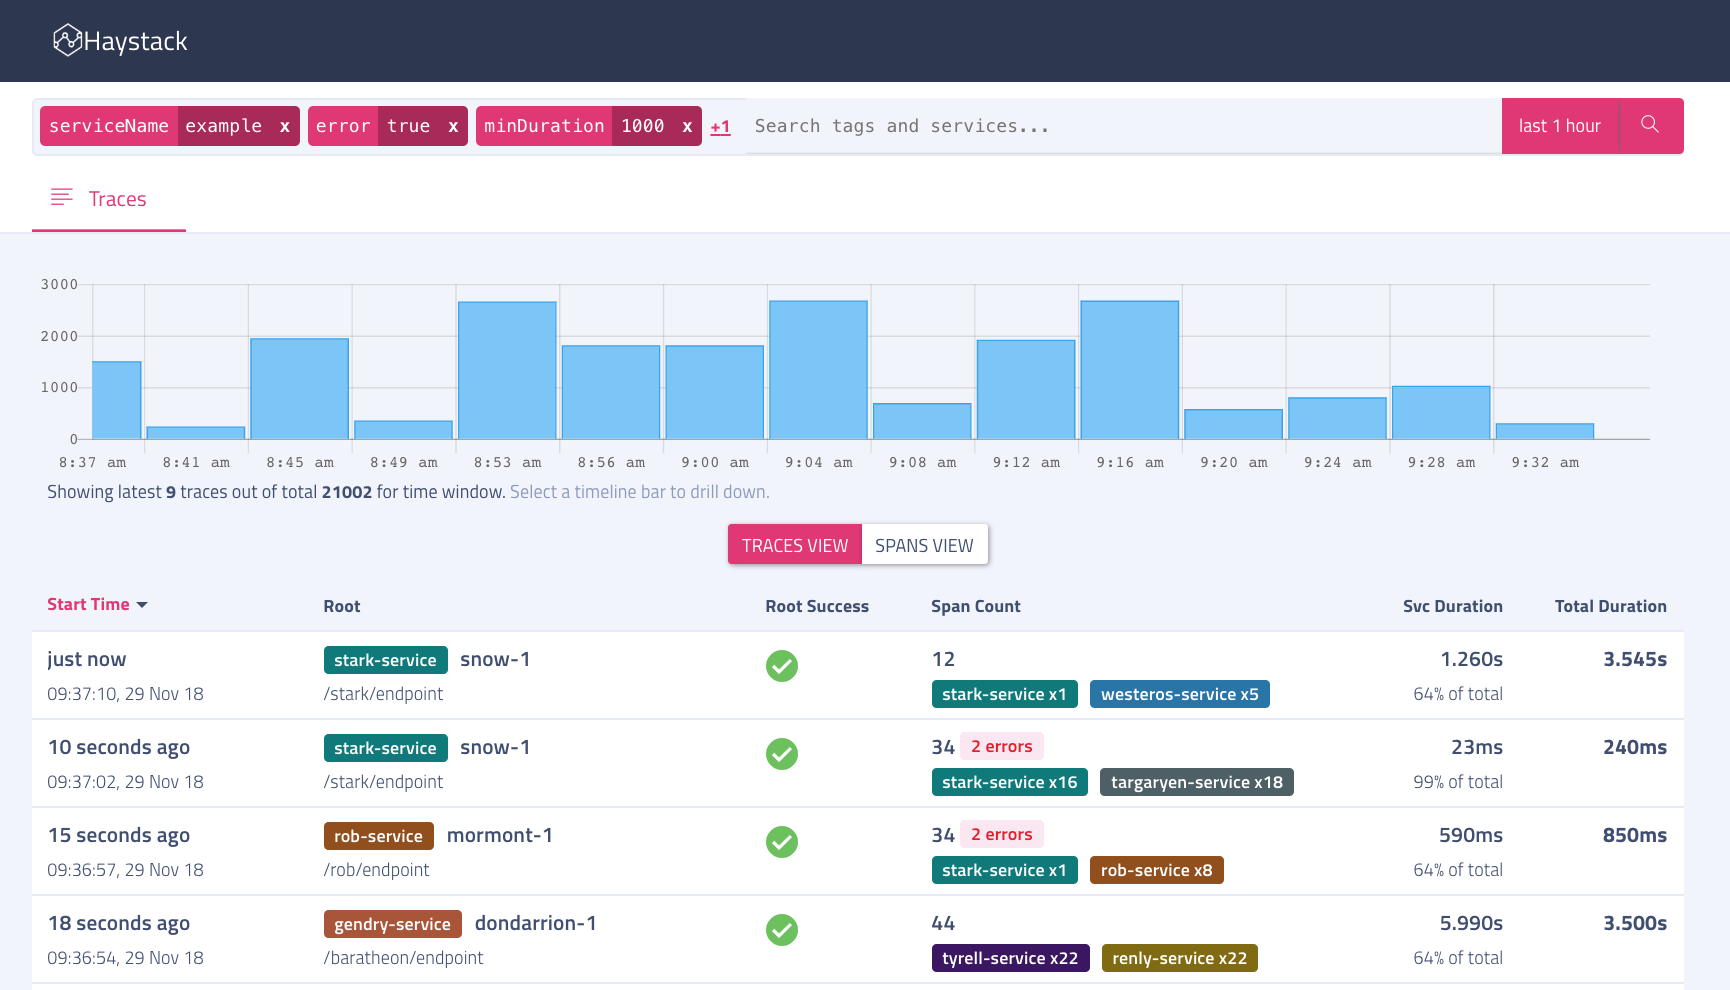Focus the search tags and services field
This screenshot has width=1730, height=990.
tap(1122, 126)
